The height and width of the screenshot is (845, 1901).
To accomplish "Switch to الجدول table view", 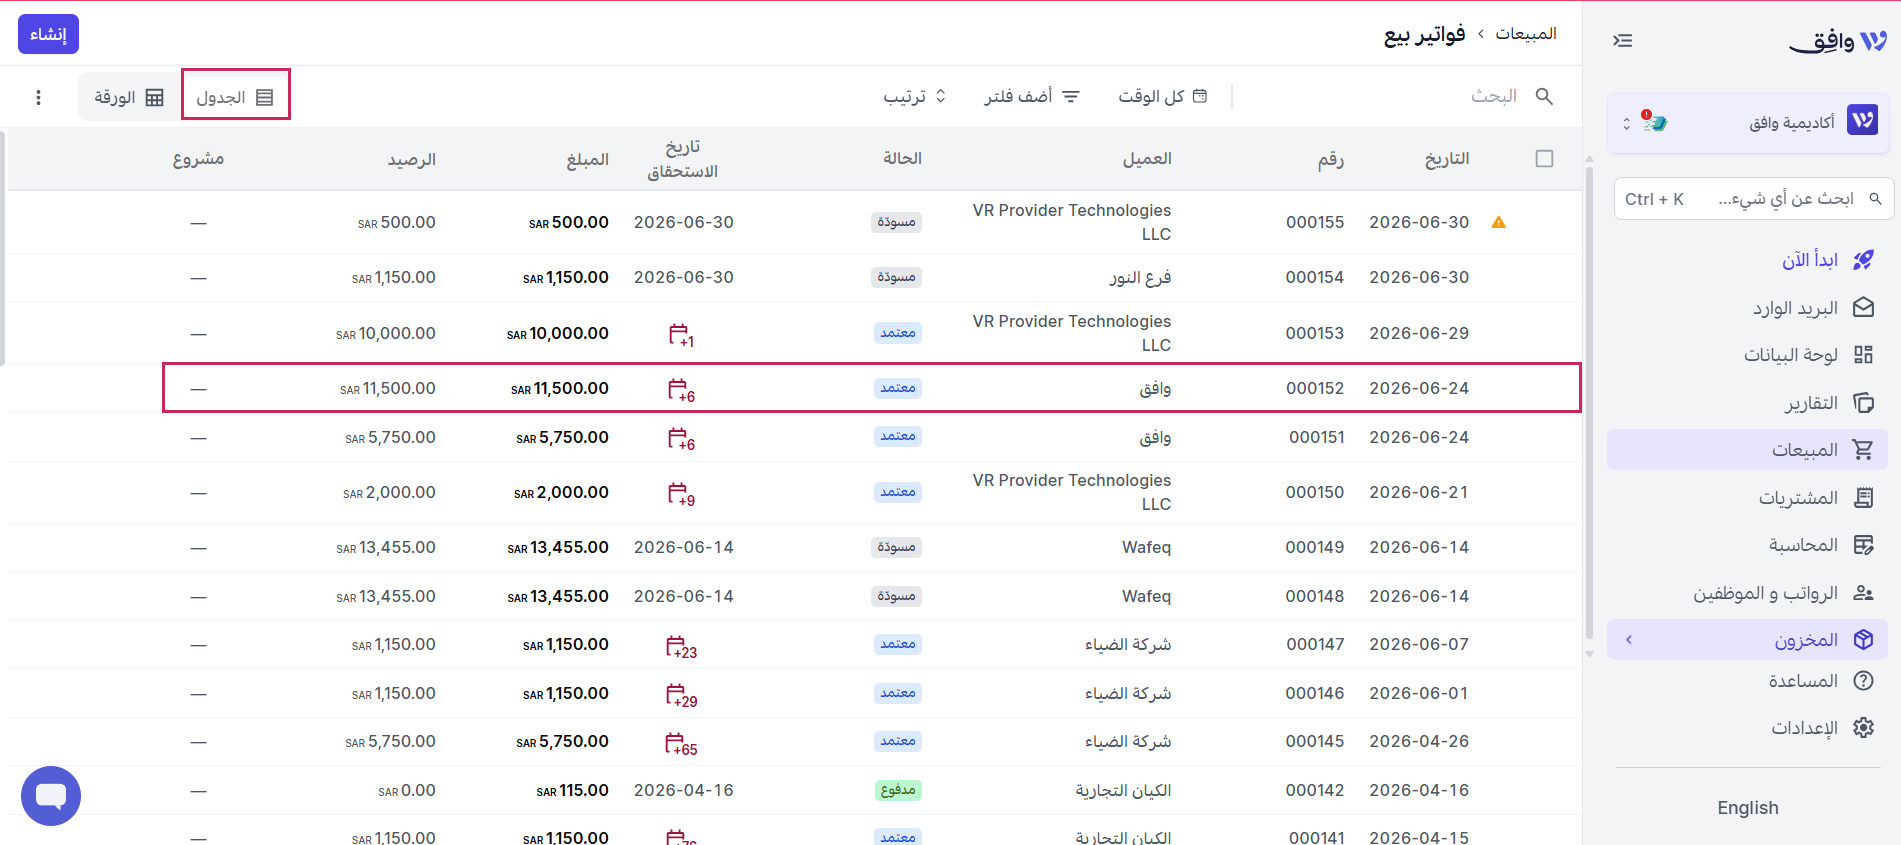I will (x=235, y=97).
